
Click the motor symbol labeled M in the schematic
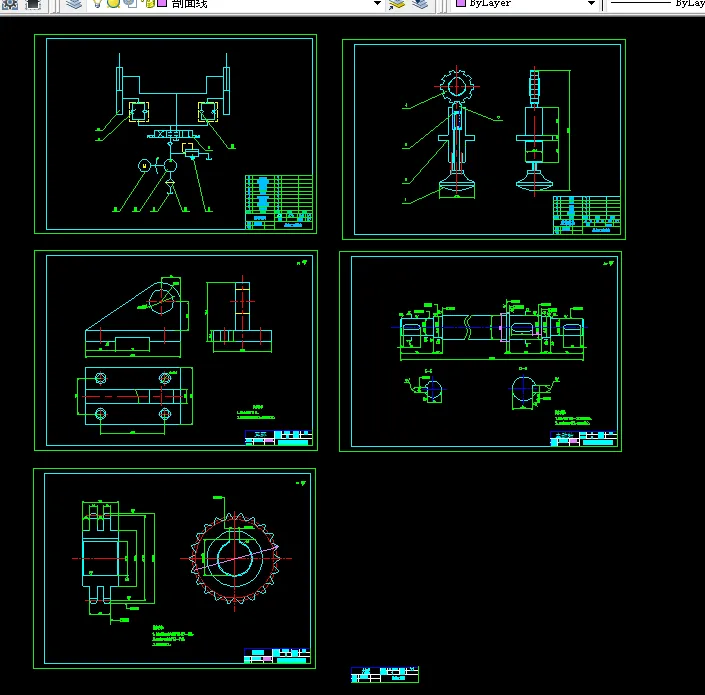[144, 166]
